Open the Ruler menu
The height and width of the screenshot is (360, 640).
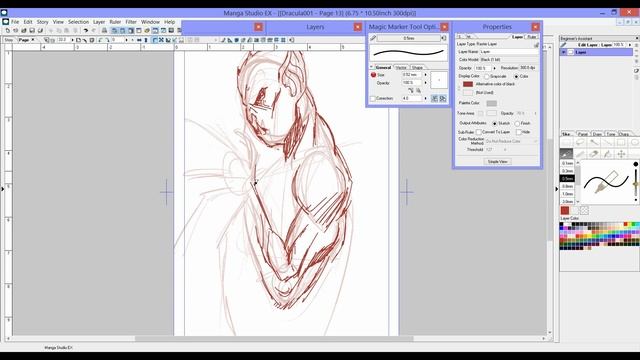[x=115, y=22]
